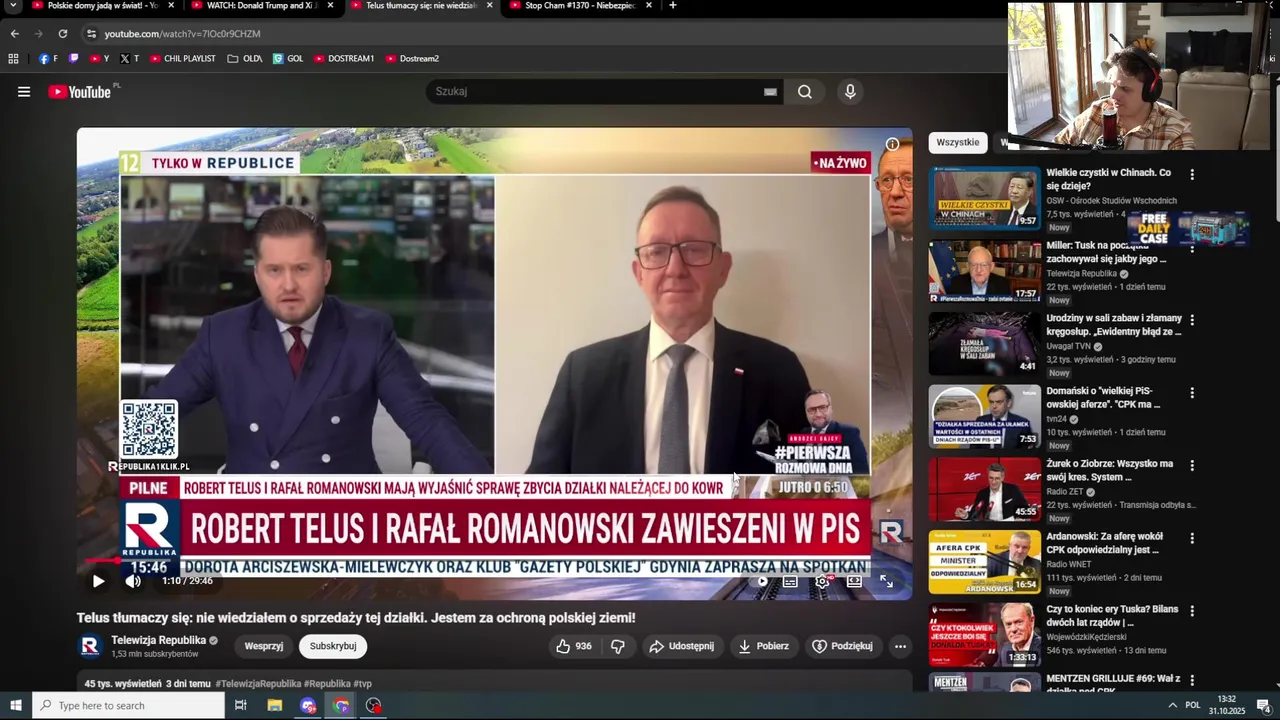Open Facebook bookmark F
This screenshot has height=720, width=1280.
coord(48,59)
